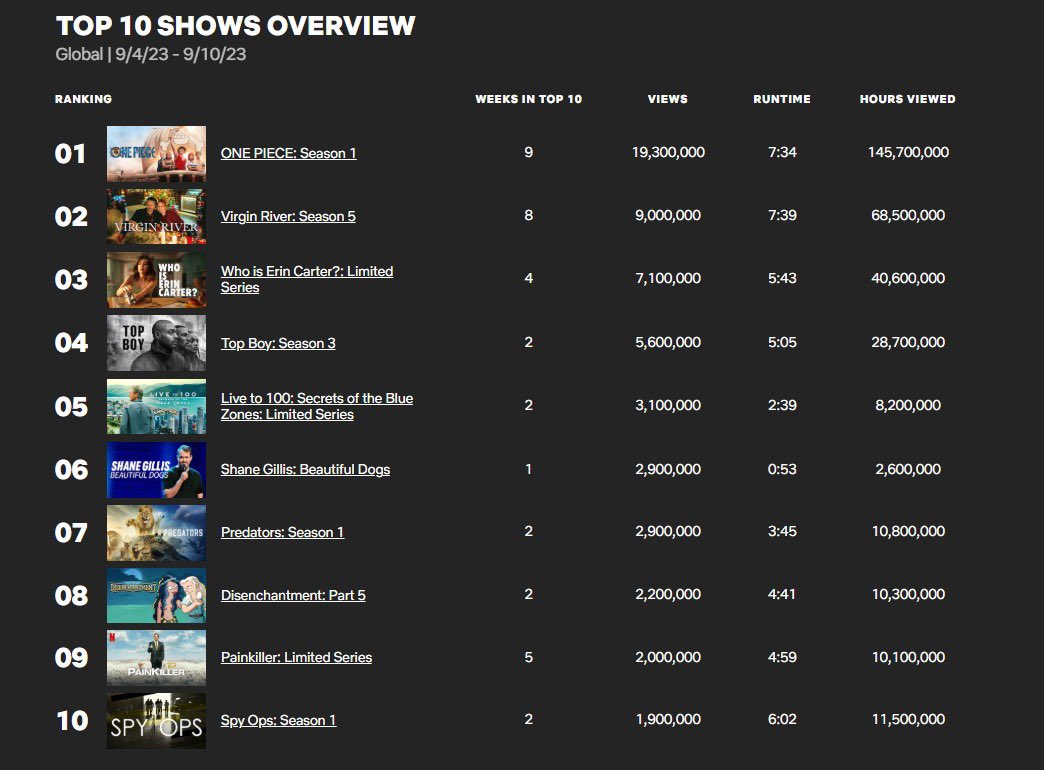The height and width of the screenshot is (770, 1044).
Task: Click the rank number 02
Action: [71, 217]
